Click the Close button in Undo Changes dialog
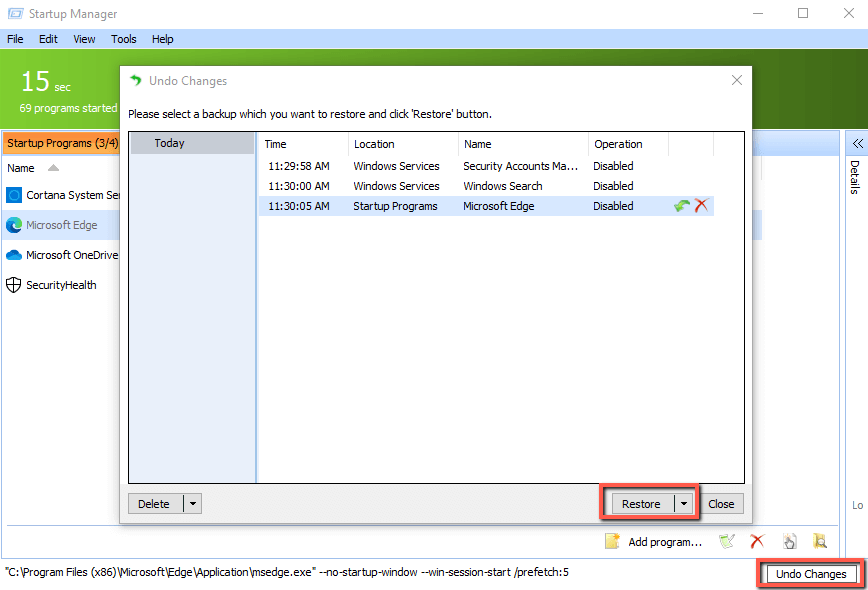This screenshot has height=590, width=868. pos(721,504)
